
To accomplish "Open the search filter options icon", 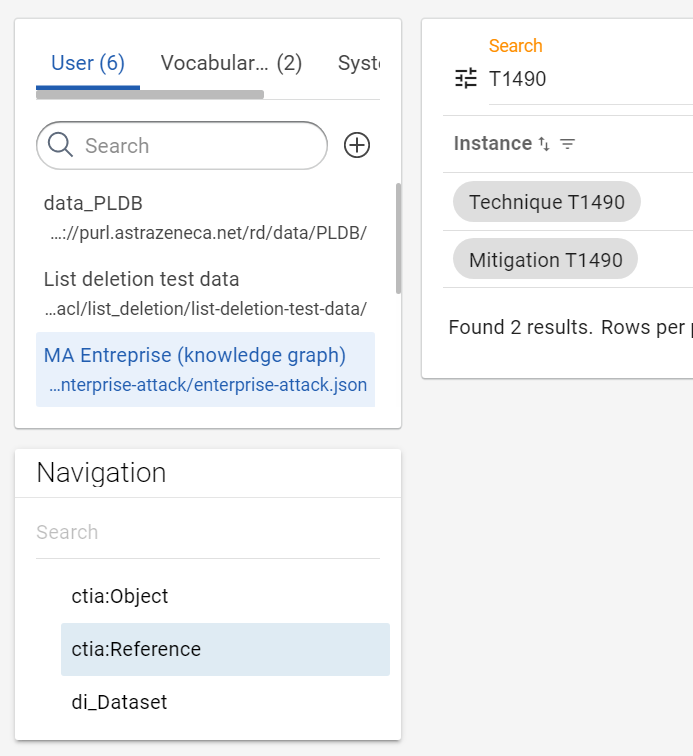I will pyautogui.click(x=466, y=78).
